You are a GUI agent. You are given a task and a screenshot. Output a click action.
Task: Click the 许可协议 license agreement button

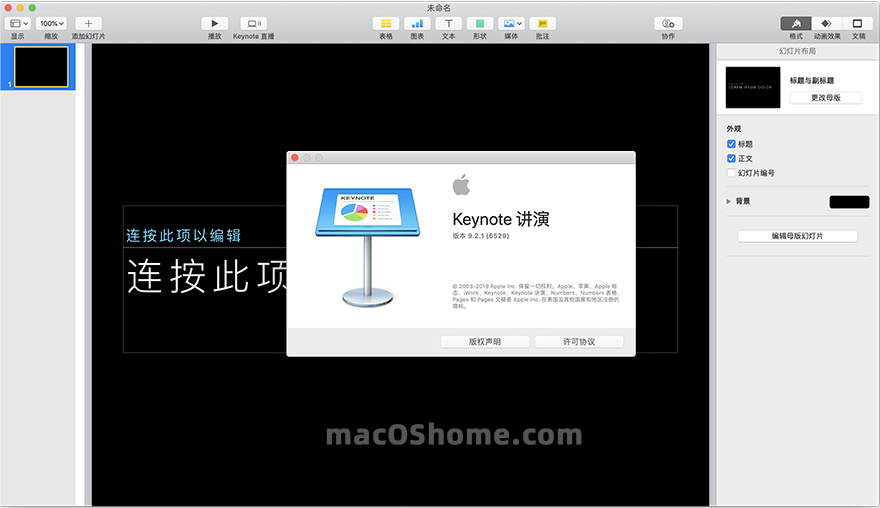[579, 342]
